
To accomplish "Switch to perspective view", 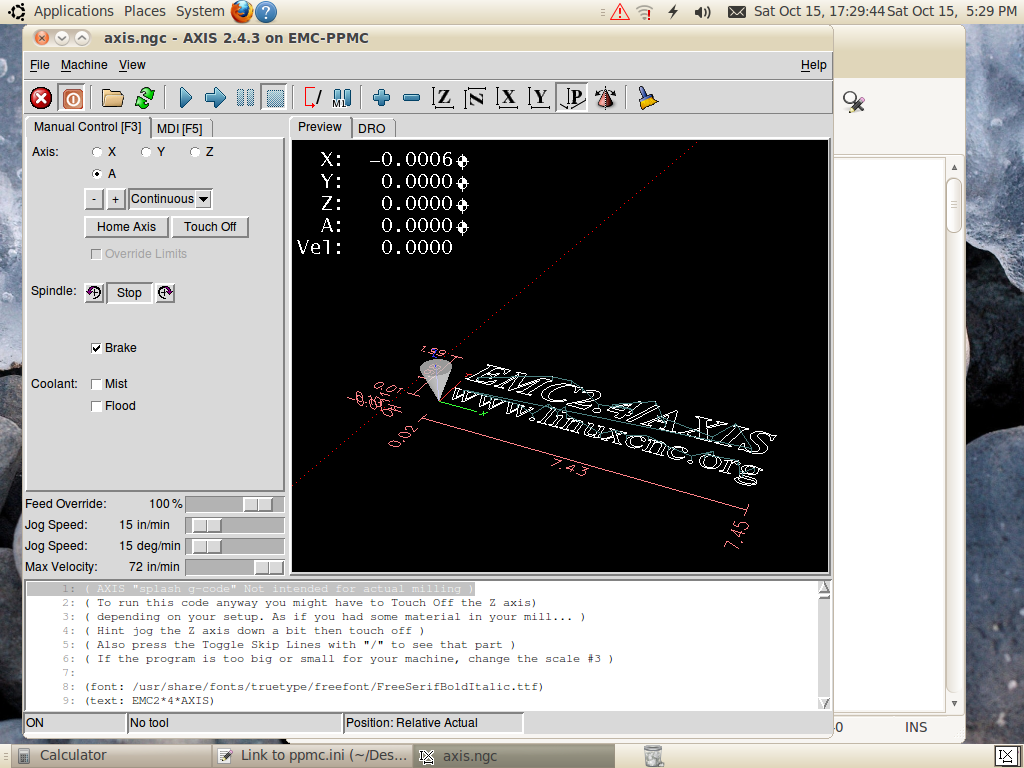I will [x=571, y=99].
